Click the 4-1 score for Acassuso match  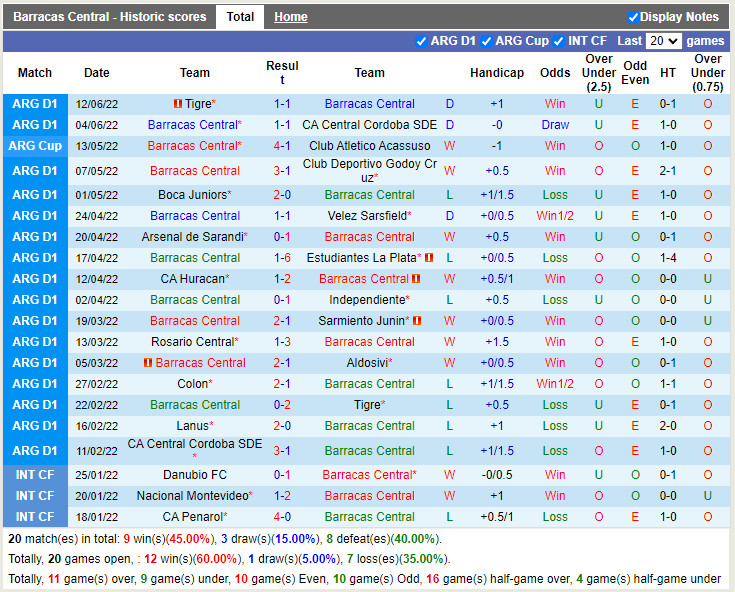pos(282,146)
